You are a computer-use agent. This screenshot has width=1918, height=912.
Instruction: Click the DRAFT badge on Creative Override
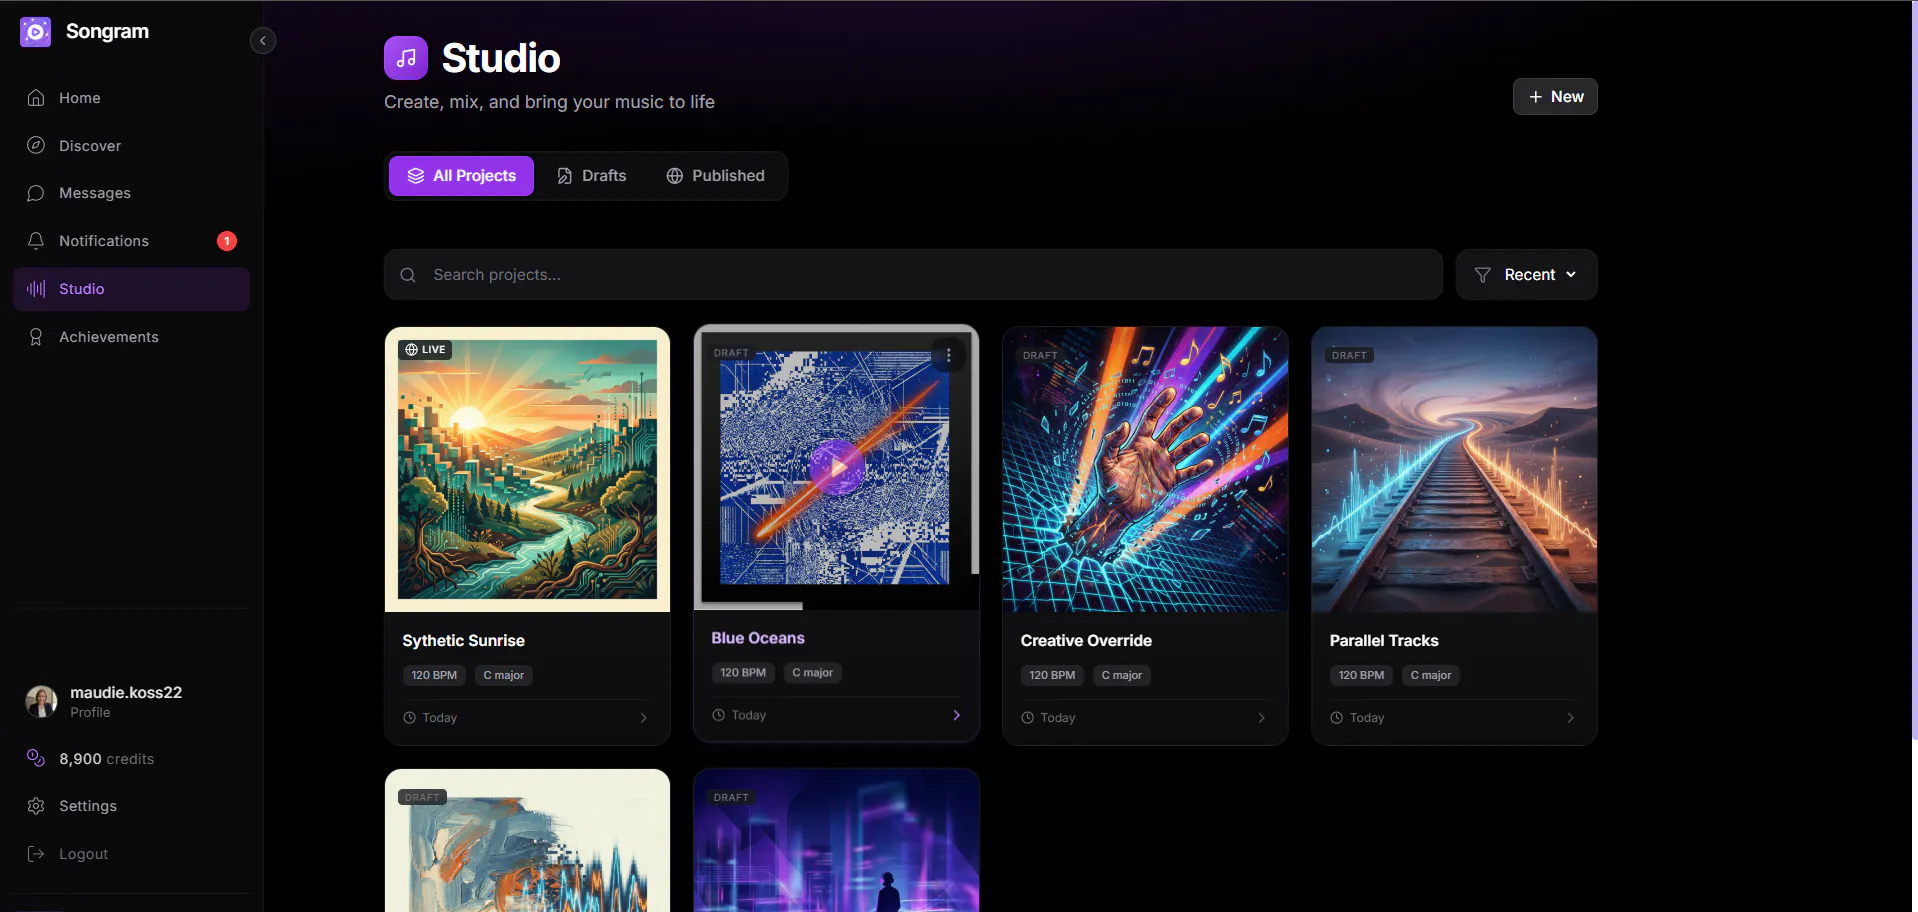pyautogui.click(x=1040, y=356)
